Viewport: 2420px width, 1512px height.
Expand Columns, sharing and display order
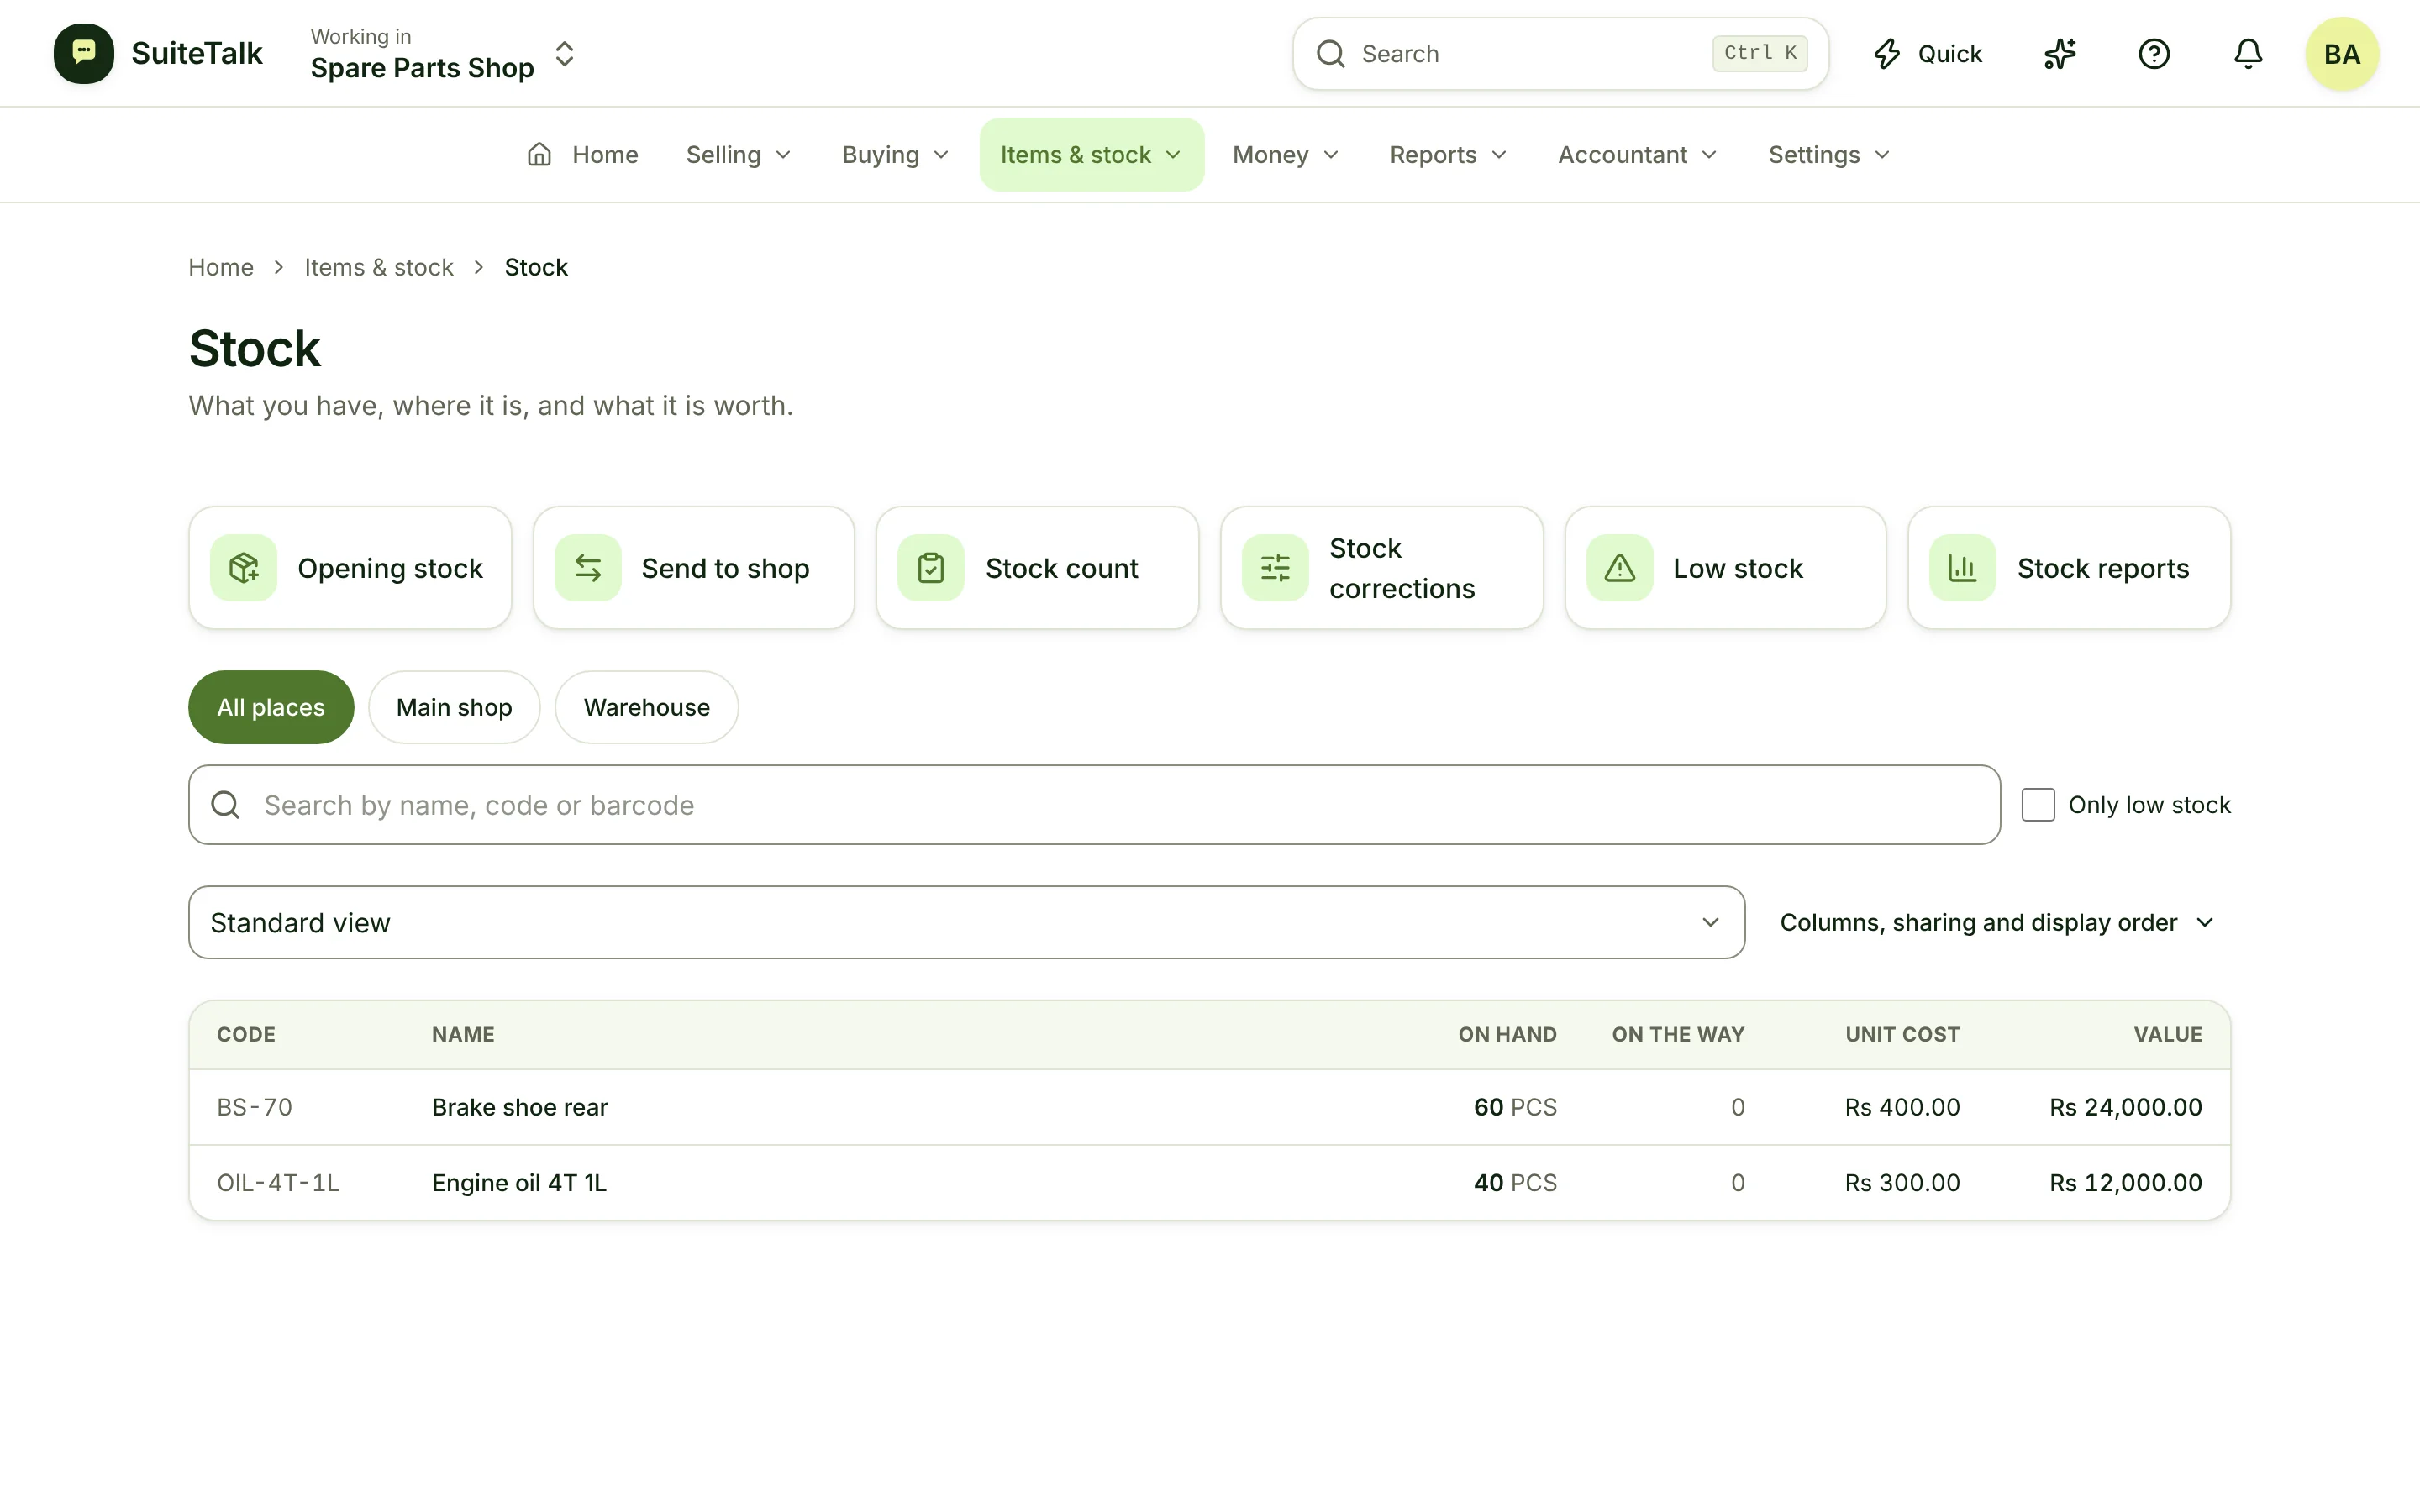(1997, 922)
